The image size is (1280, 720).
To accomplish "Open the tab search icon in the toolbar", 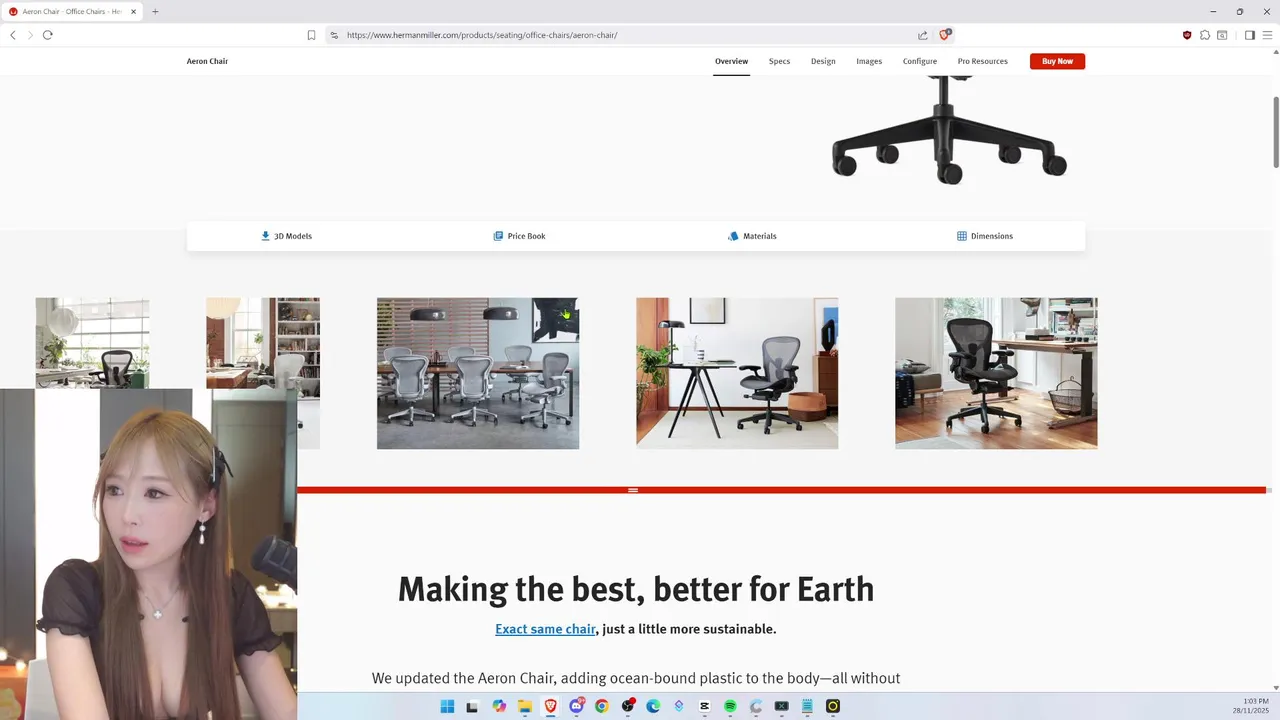I will pos(1222,35).
